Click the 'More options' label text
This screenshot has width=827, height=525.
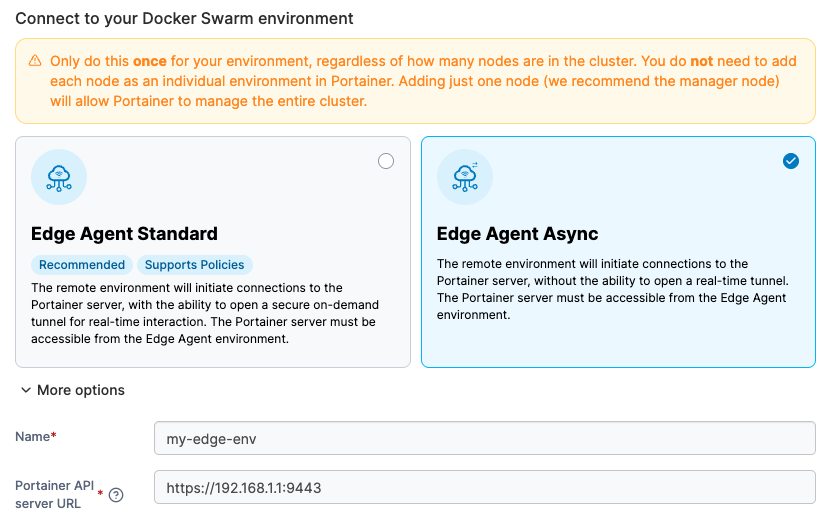point(81,390)
